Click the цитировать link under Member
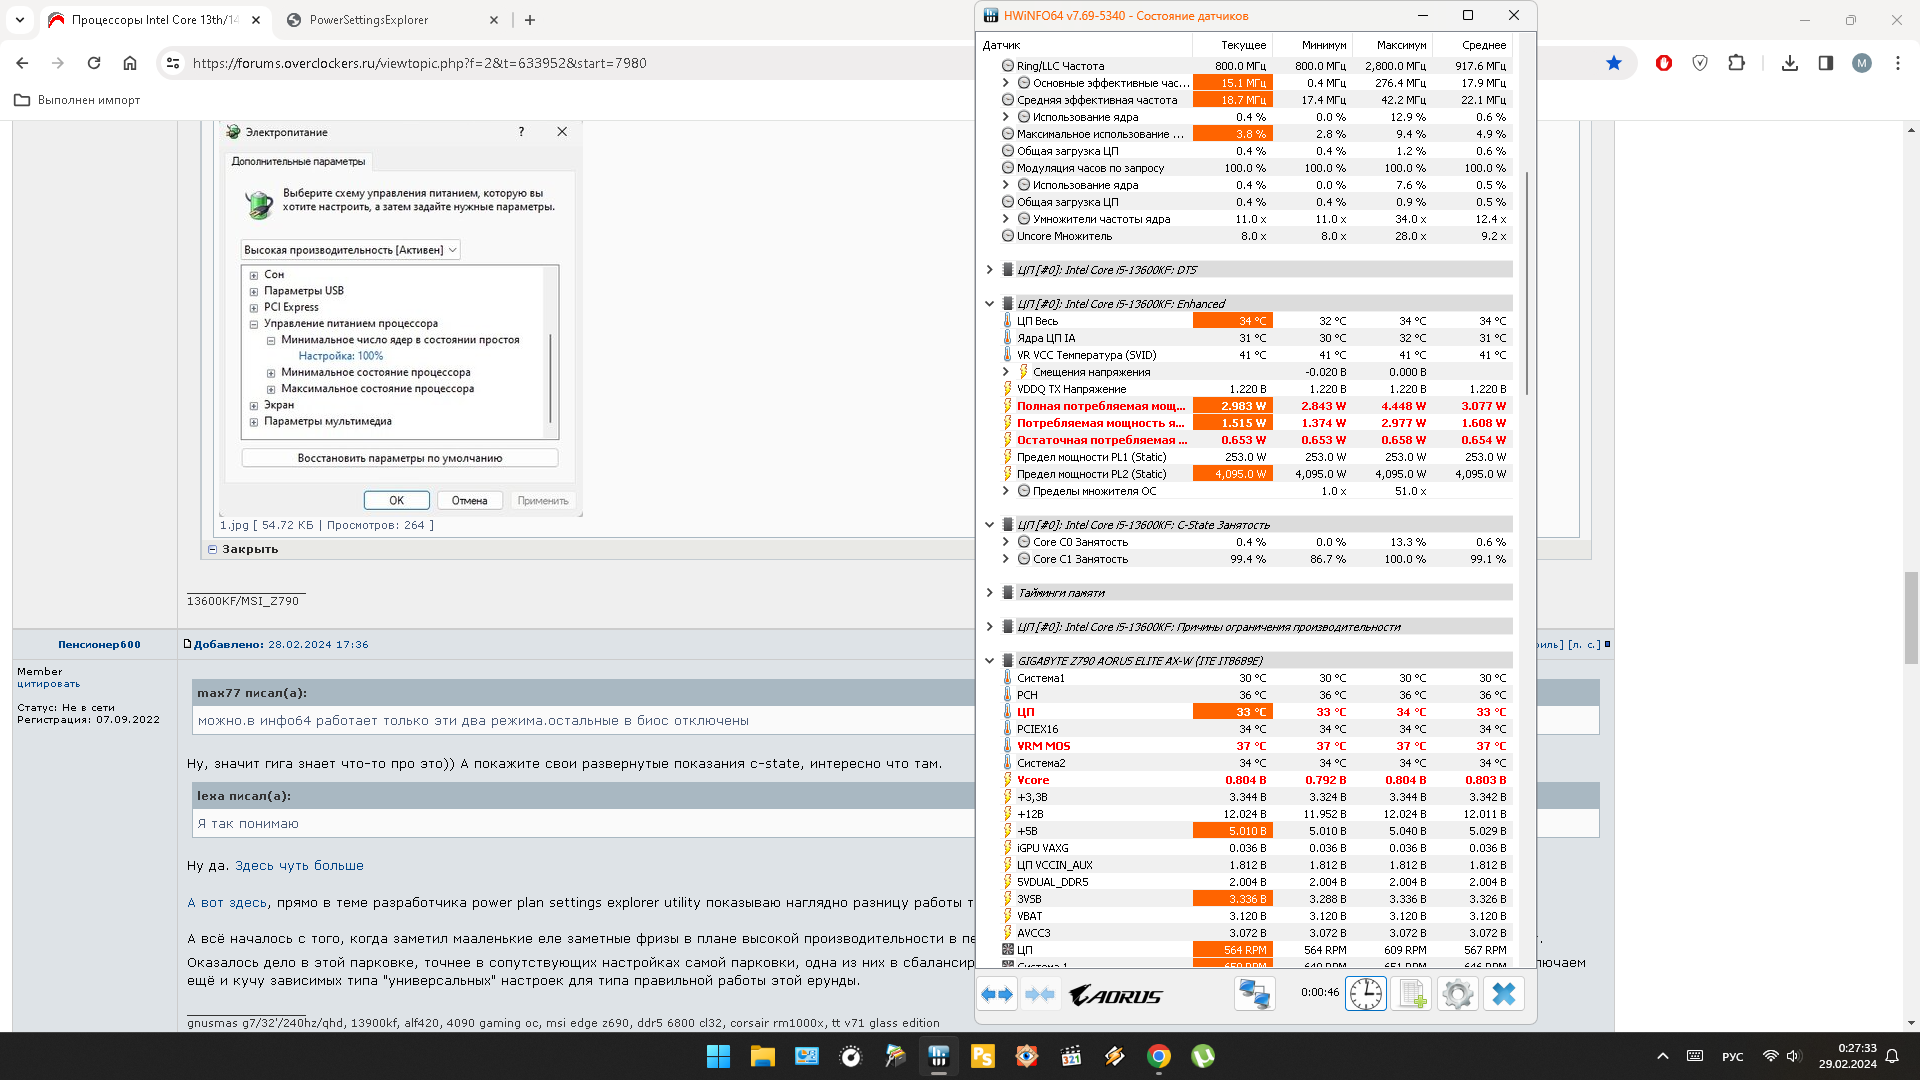The height and width of the screenshot is (1080, 1920). coord(48,684)
